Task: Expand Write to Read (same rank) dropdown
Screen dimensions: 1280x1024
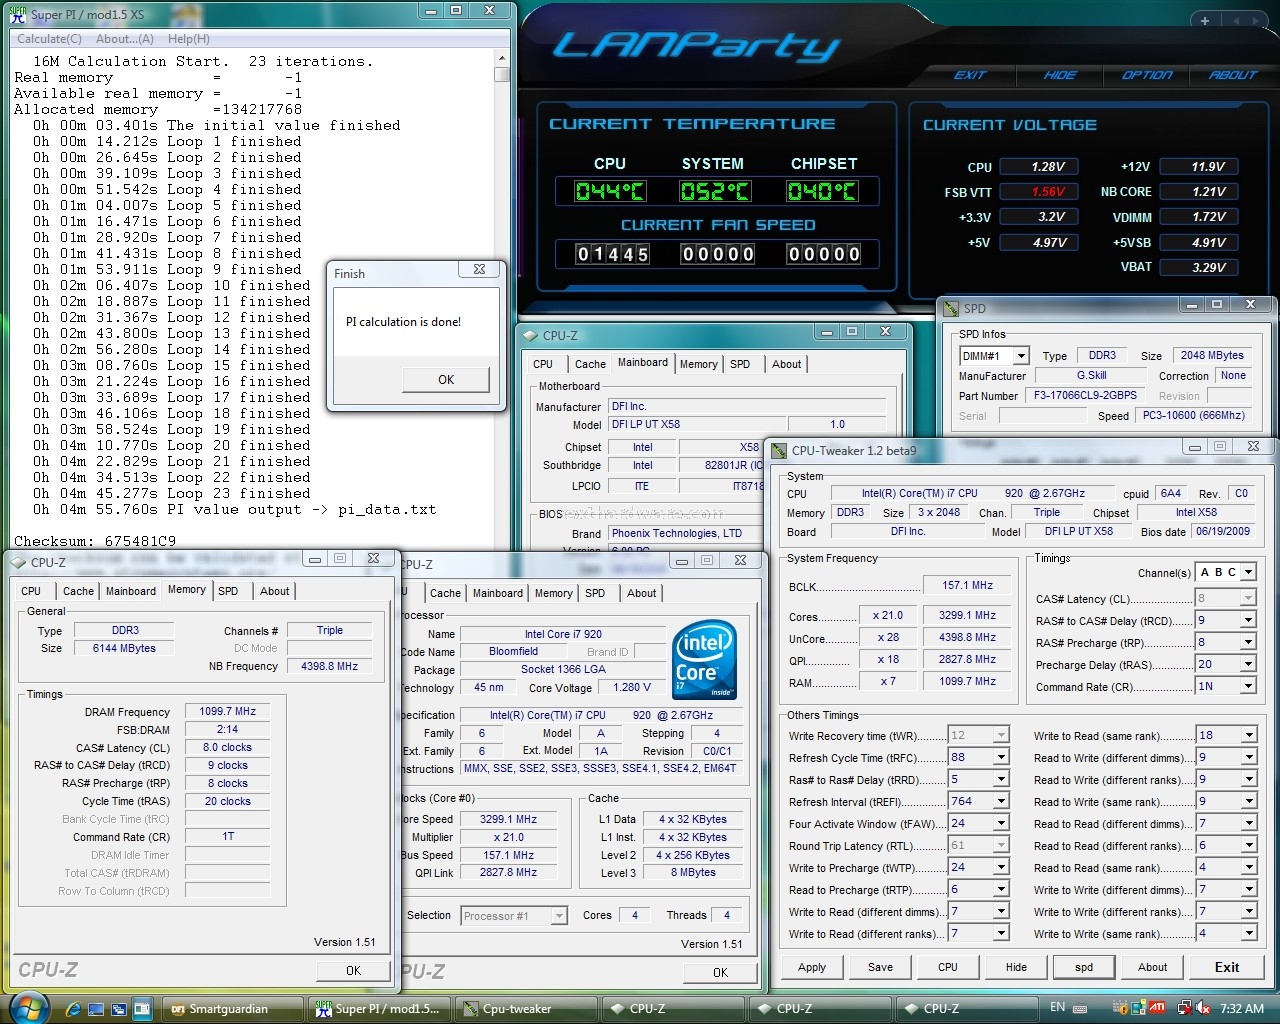Action: [x=1248, y=736]
